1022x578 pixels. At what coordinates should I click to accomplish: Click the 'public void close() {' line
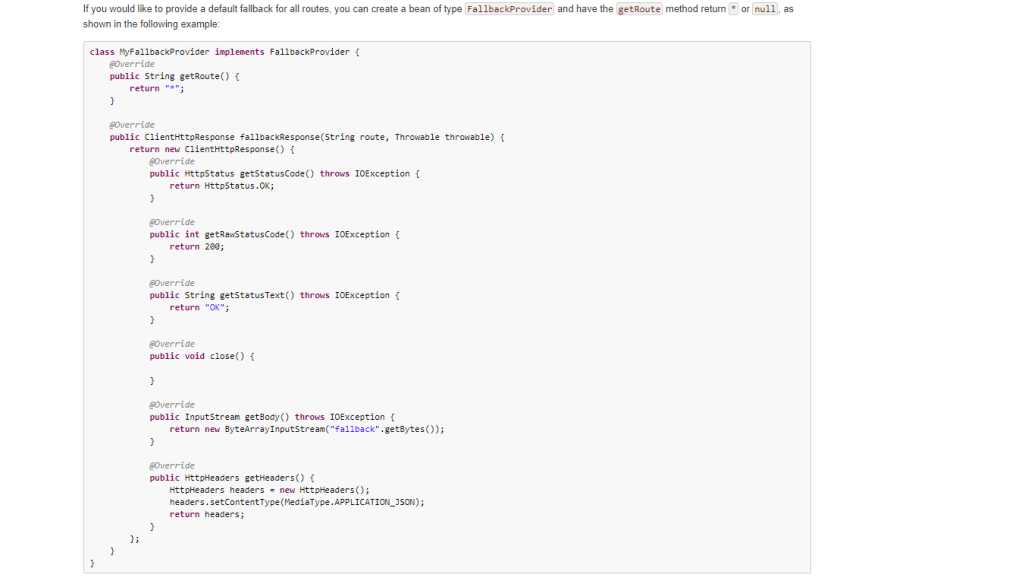(x=201, y=356)
